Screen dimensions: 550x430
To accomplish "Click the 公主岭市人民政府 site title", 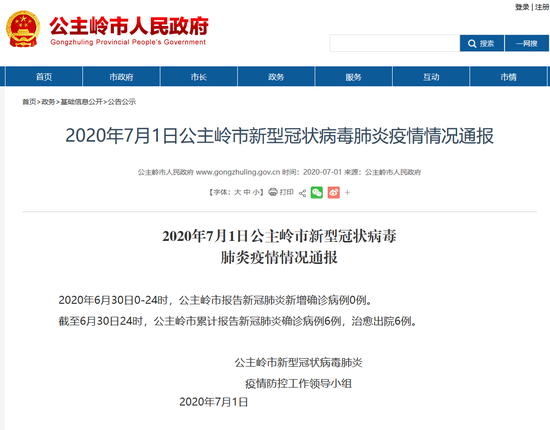I will 129,26.
